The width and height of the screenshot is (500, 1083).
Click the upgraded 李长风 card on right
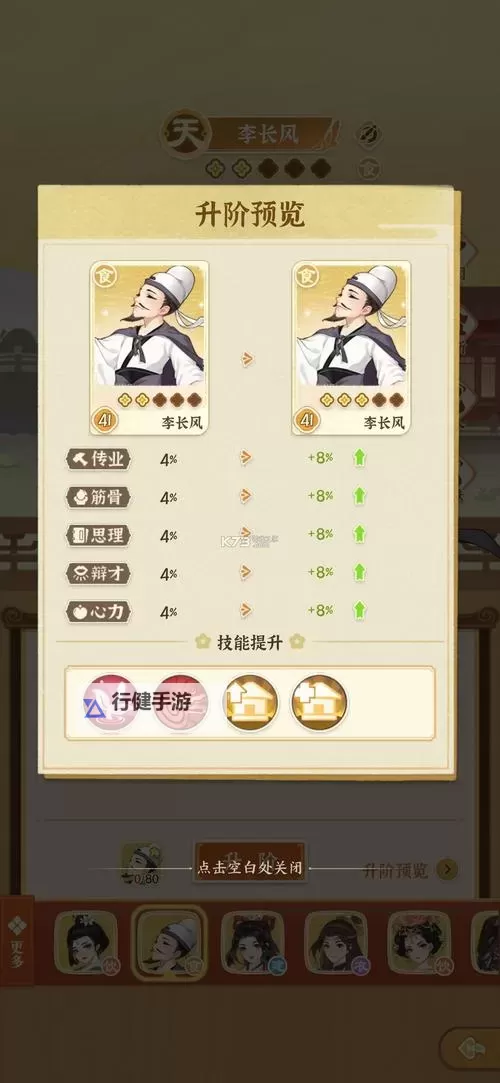coord(351,347)
